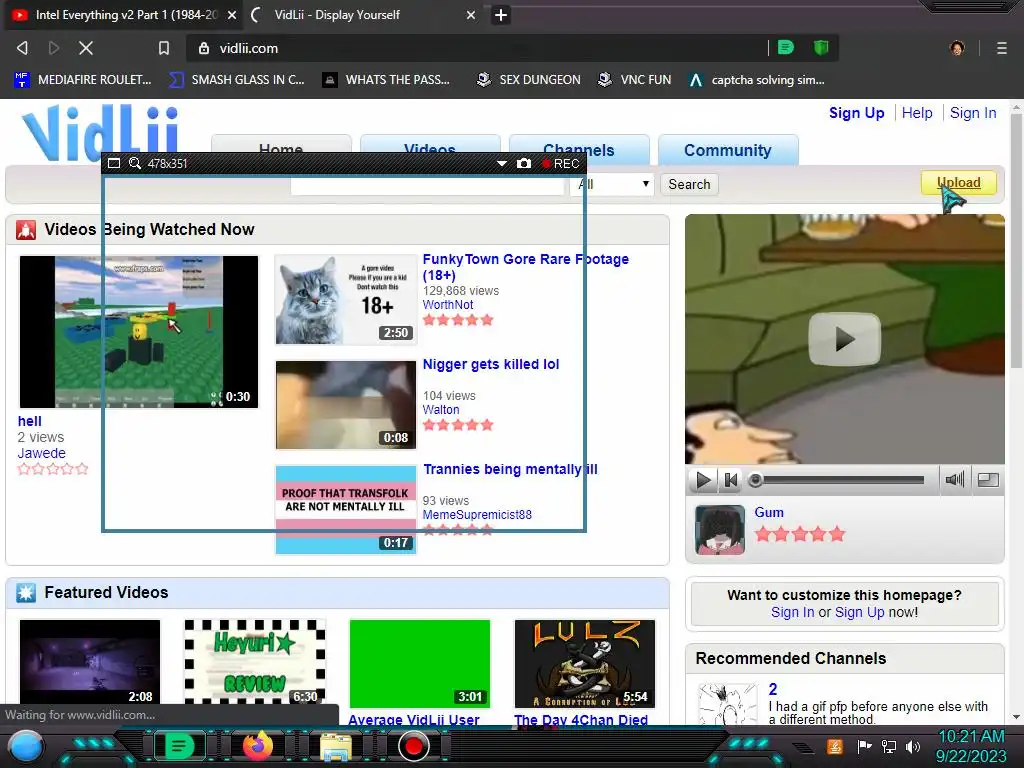Click the player skip-to-start button
The width and height of the screenshot is (1024, 768).
tap(731, 481)
